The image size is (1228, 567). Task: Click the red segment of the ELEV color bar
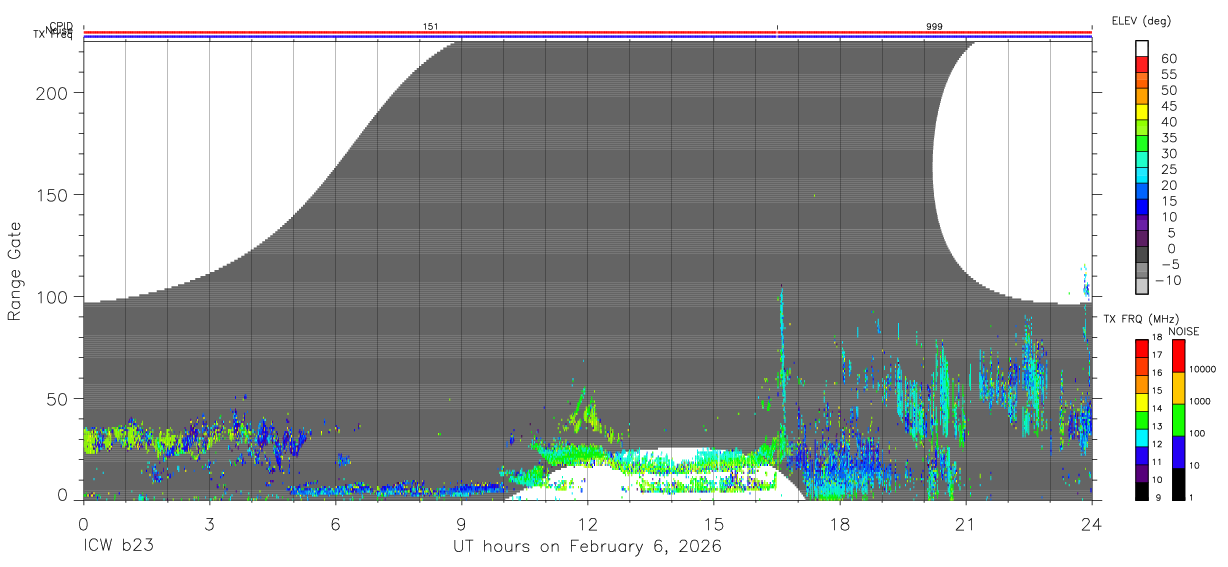click(x=1143, y=63)
